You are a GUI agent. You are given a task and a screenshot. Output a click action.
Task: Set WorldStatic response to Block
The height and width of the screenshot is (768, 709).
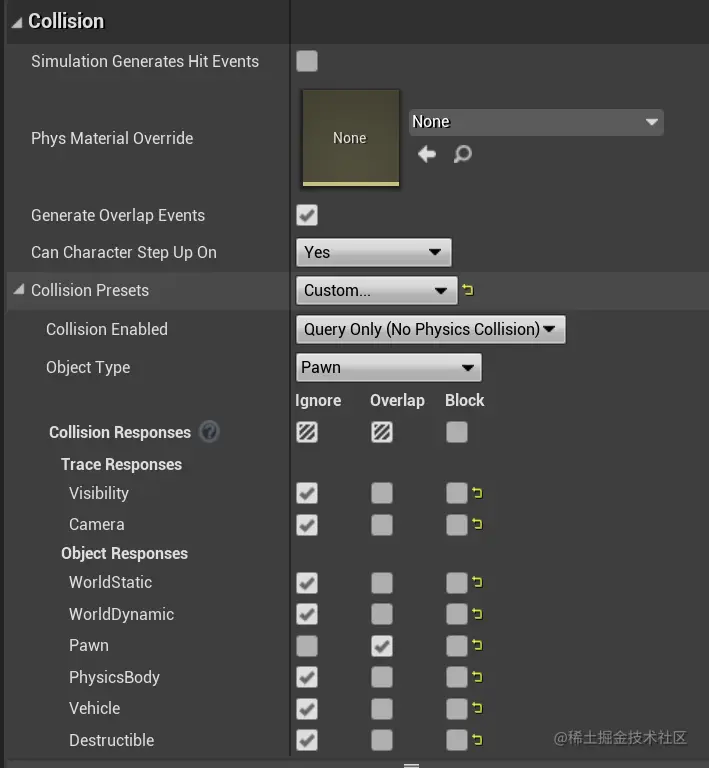[x=456, y=583]
